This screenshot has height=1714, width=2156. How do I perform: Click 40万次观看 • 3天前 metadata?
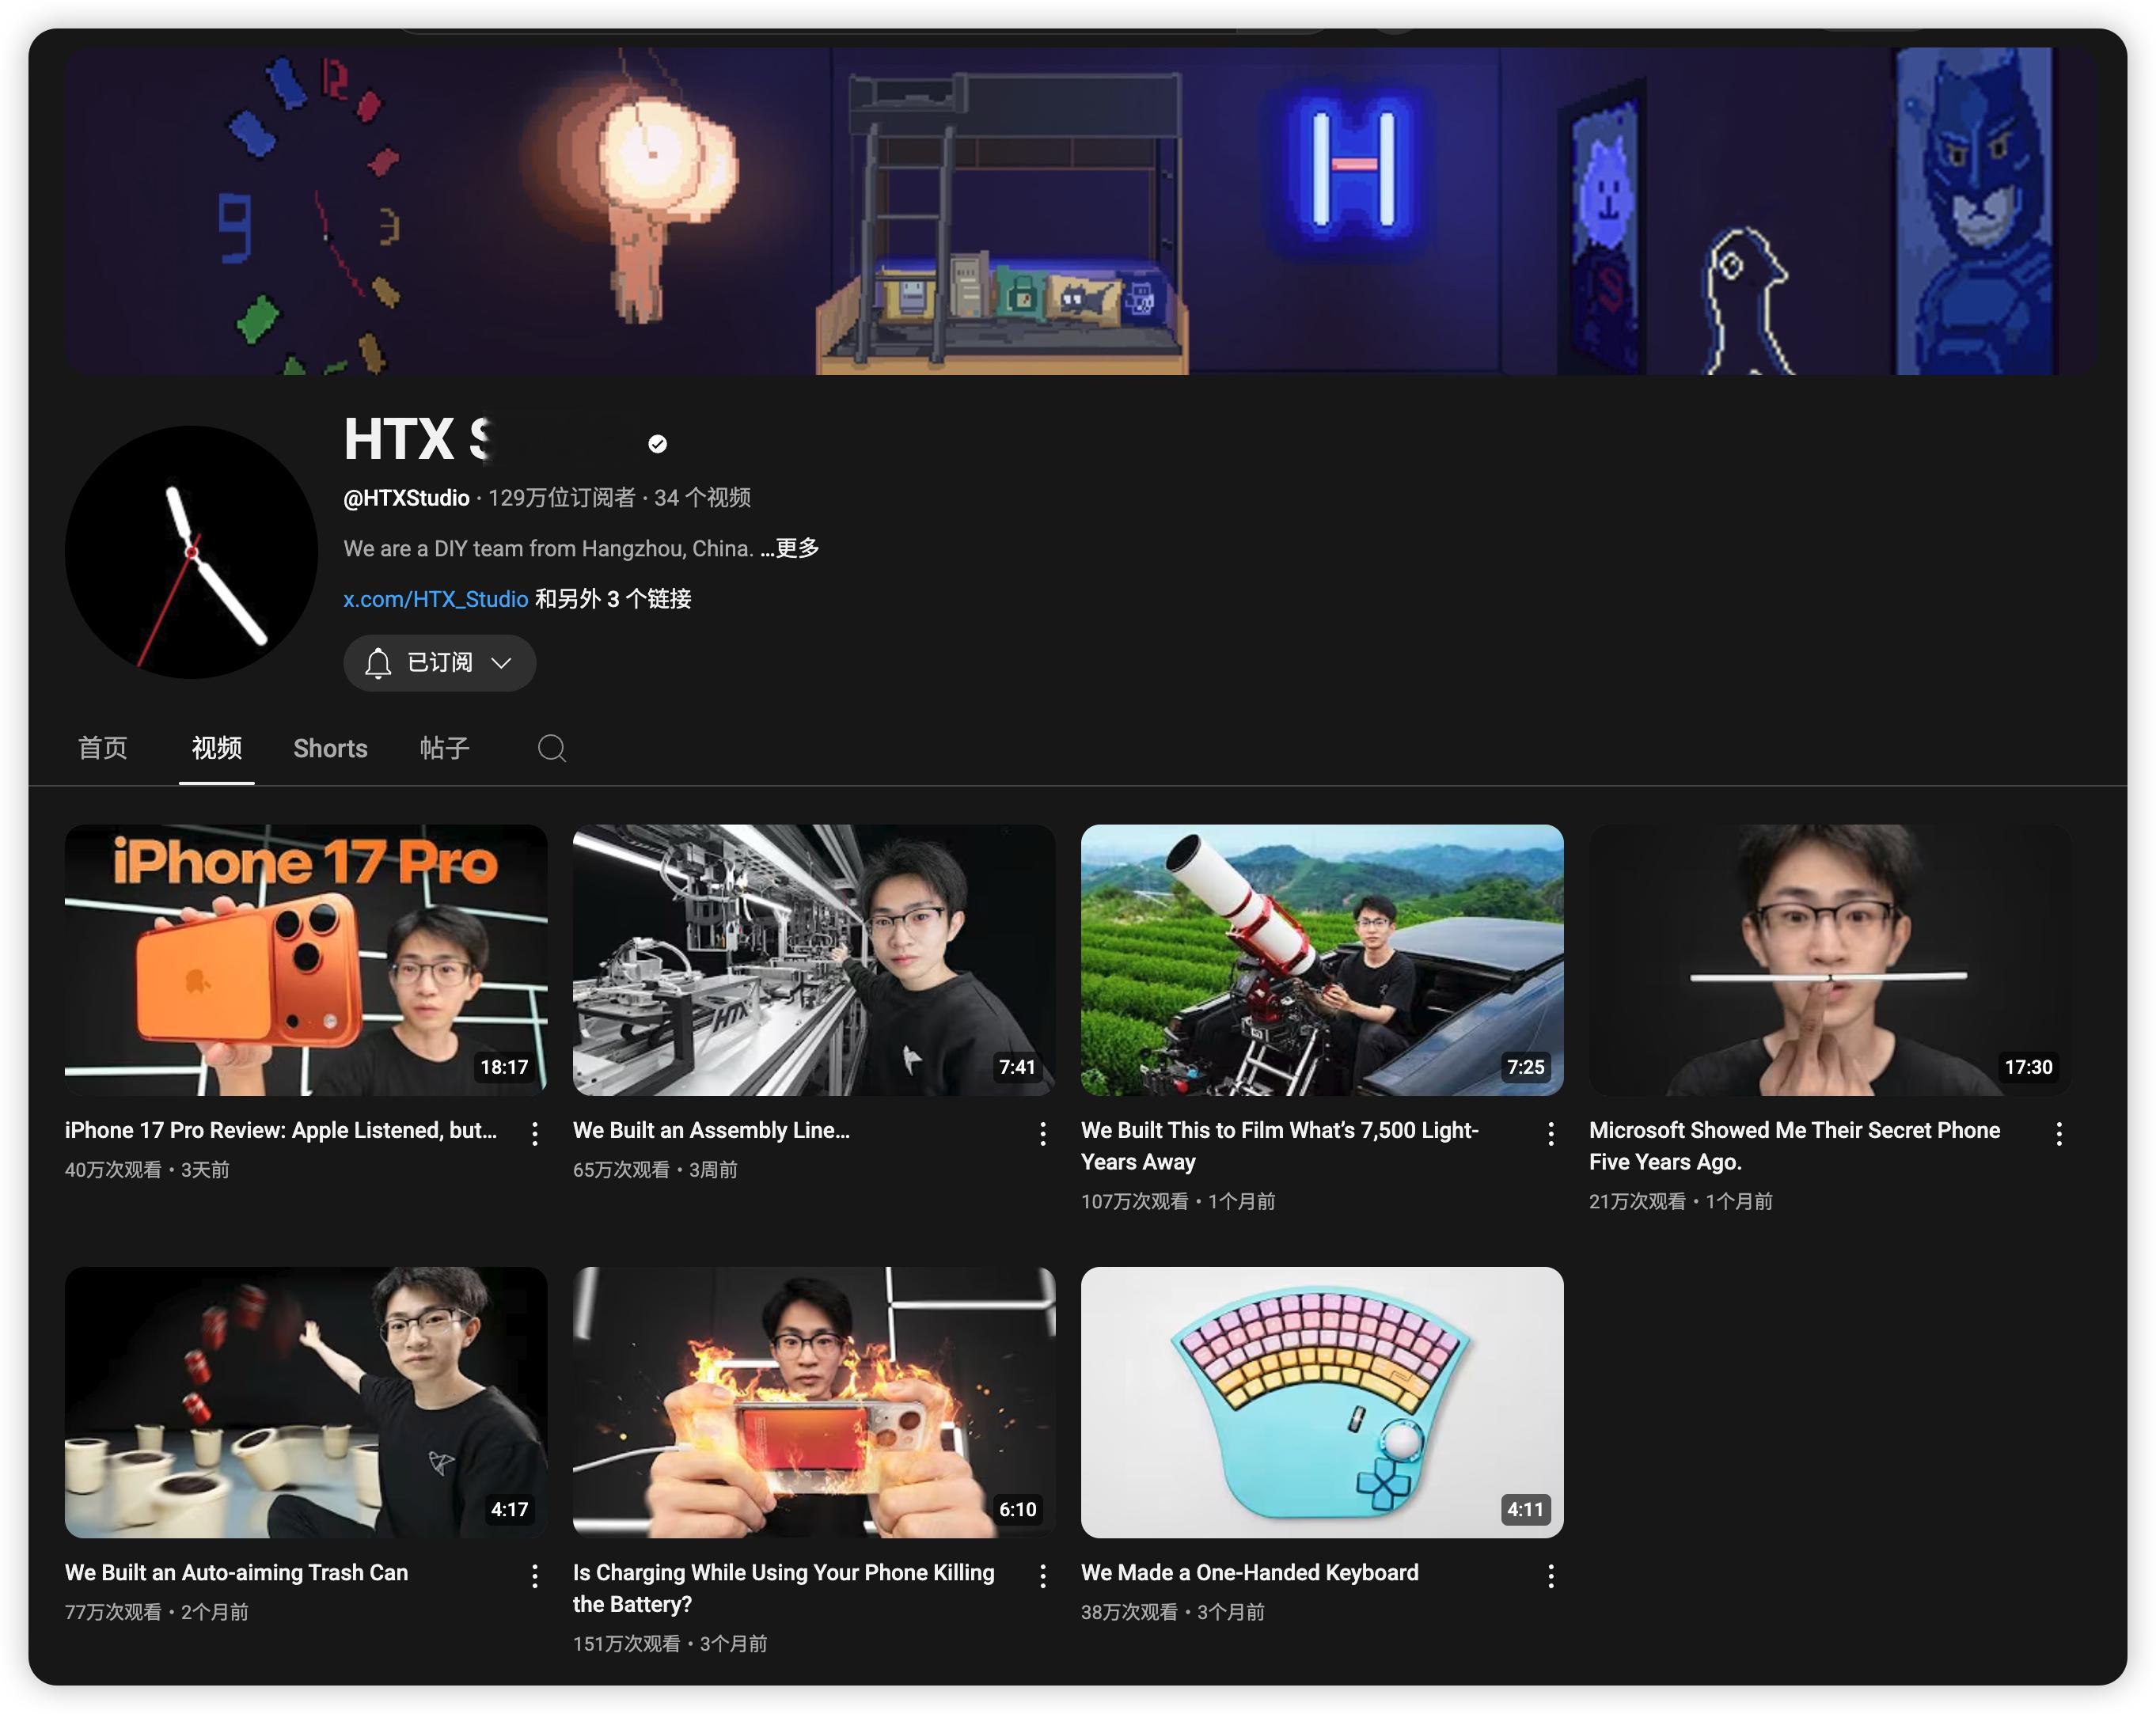click(147, 1170)
